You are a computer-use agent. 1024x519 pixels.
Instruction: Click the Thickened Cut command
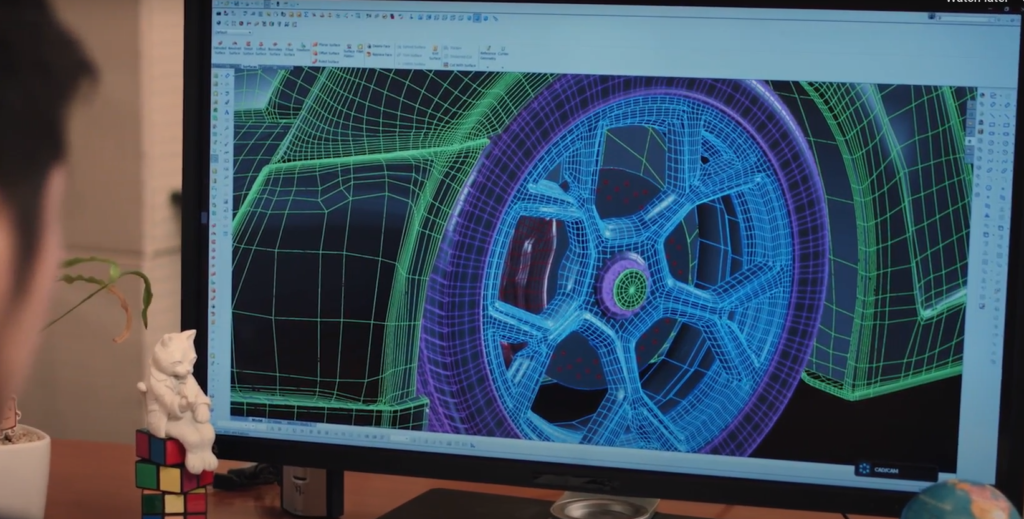tap(458, 57)
